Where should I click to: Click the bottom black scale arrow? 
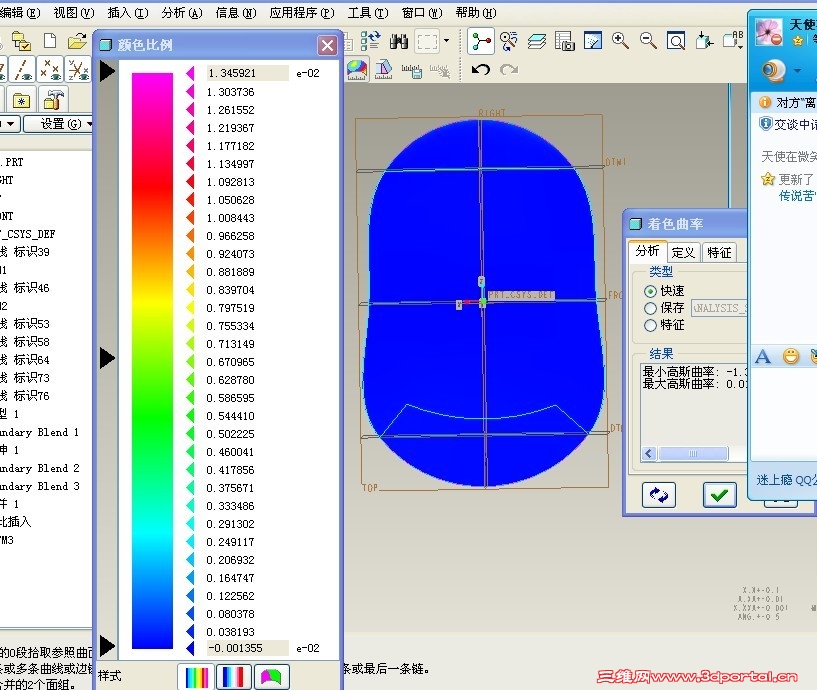107,646
